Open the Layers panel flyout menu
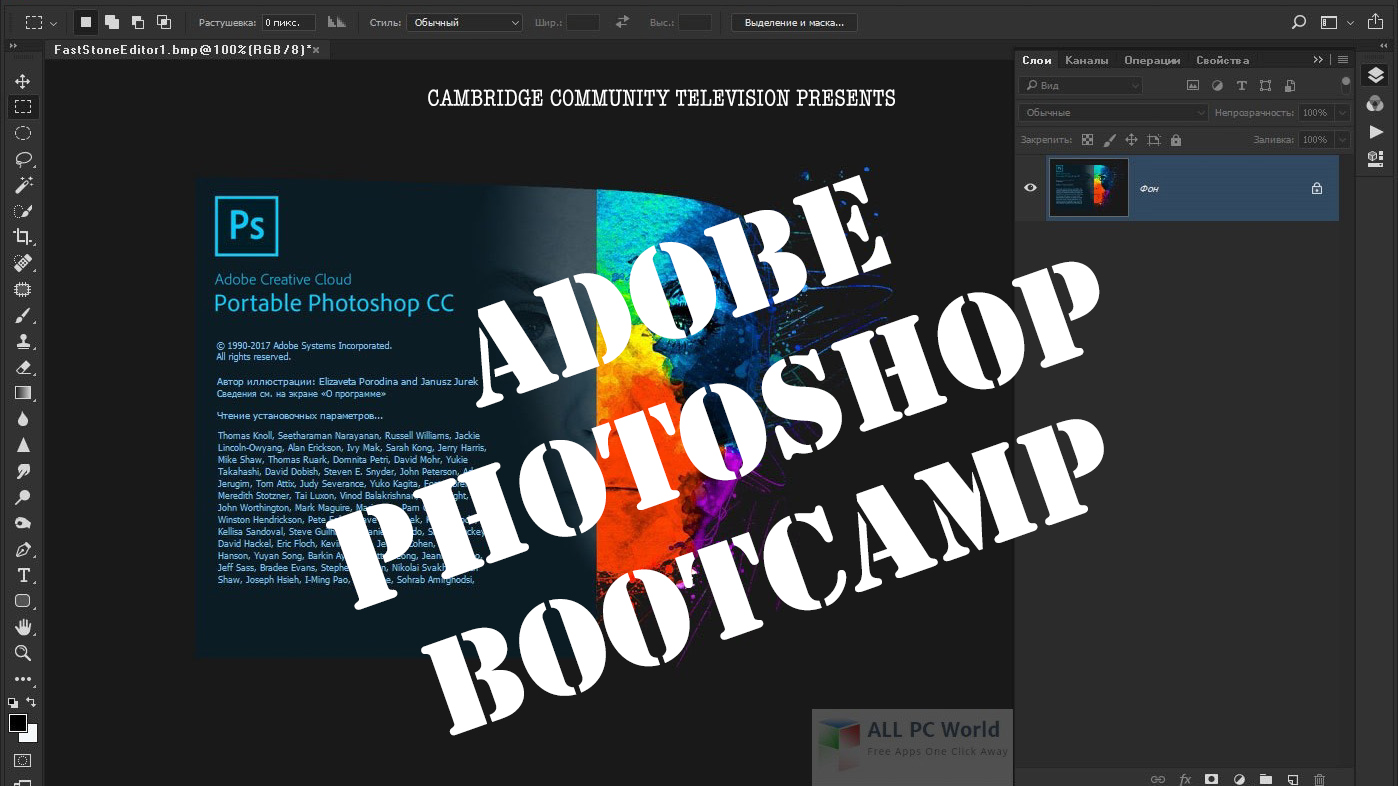Image resolution: width=1398 pixels, height=786 pixels. 1342,60
